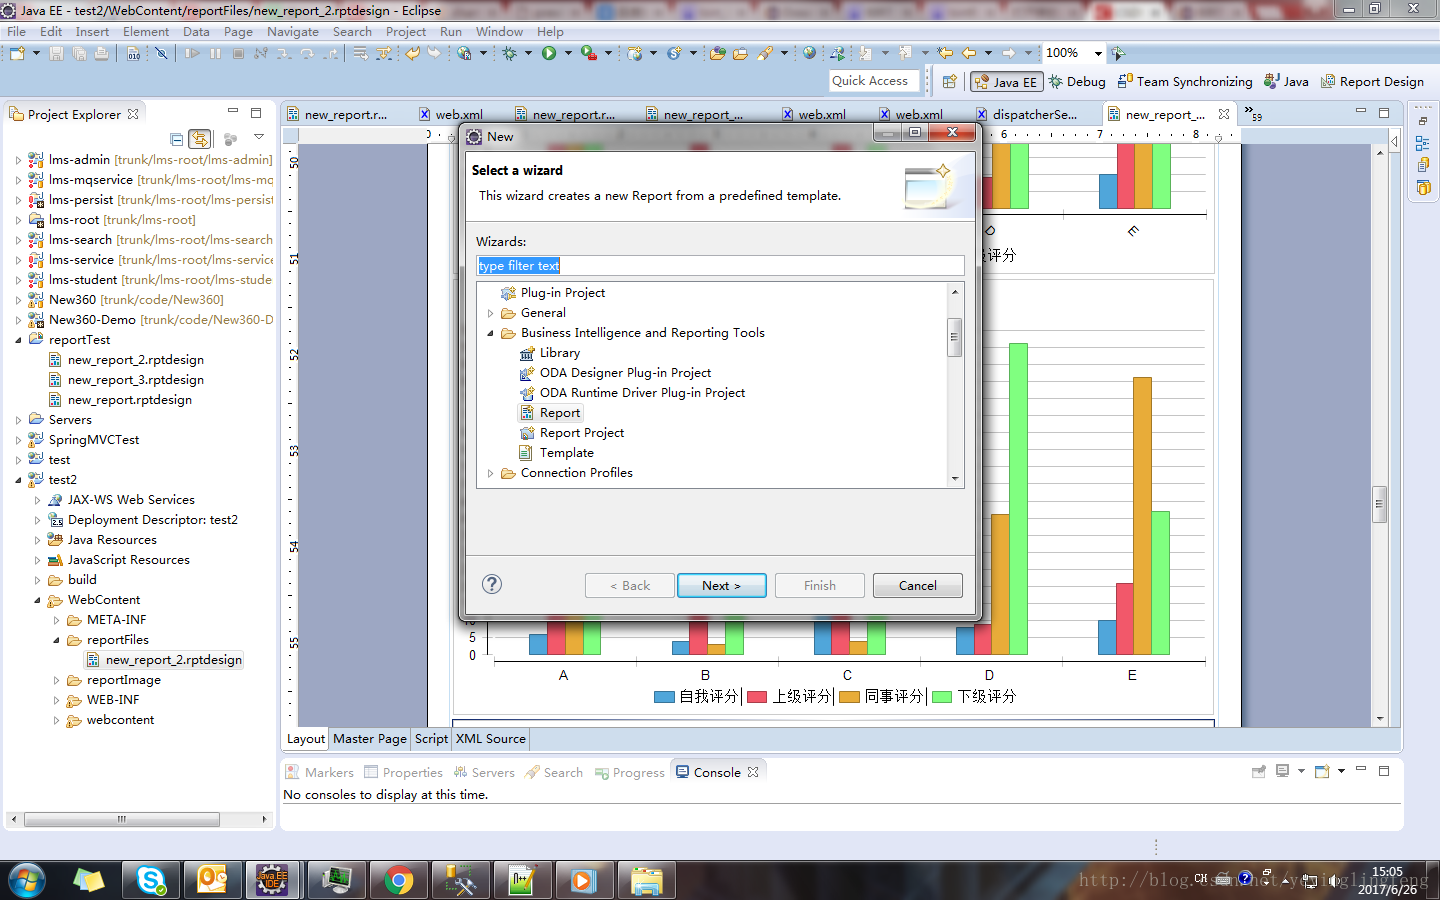Image resolution: width=1440 pixels, height=900 pixels.
Task: Click the Back navigation arrow in toolbar
Action: (x=969, y=53)
